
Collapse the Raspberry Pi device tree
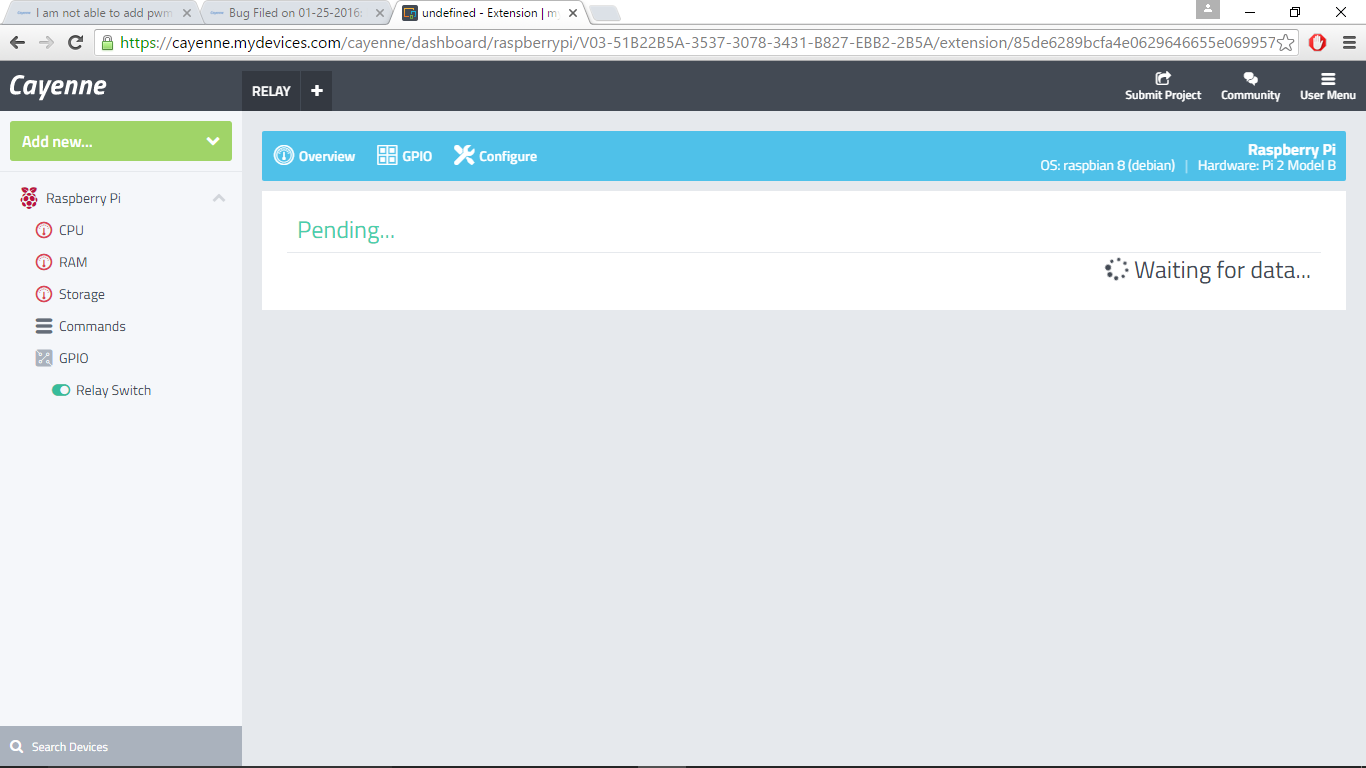tap(219, 198)
